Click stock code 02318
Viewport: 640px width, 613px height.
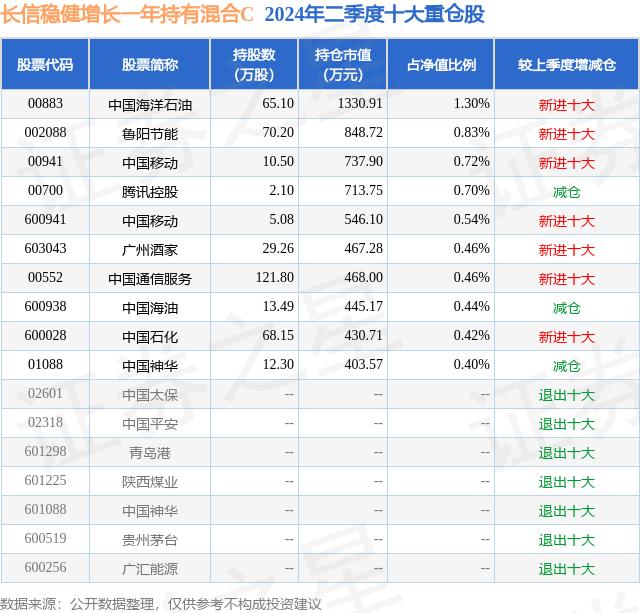point(45,422)
